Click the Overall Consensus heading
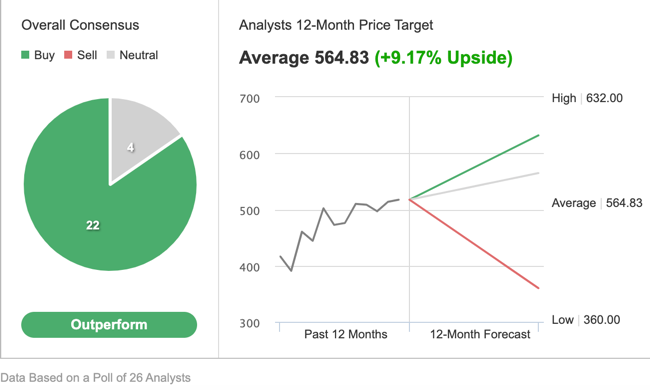This screenshot has height=390, width=650. [x=80, y=25]
